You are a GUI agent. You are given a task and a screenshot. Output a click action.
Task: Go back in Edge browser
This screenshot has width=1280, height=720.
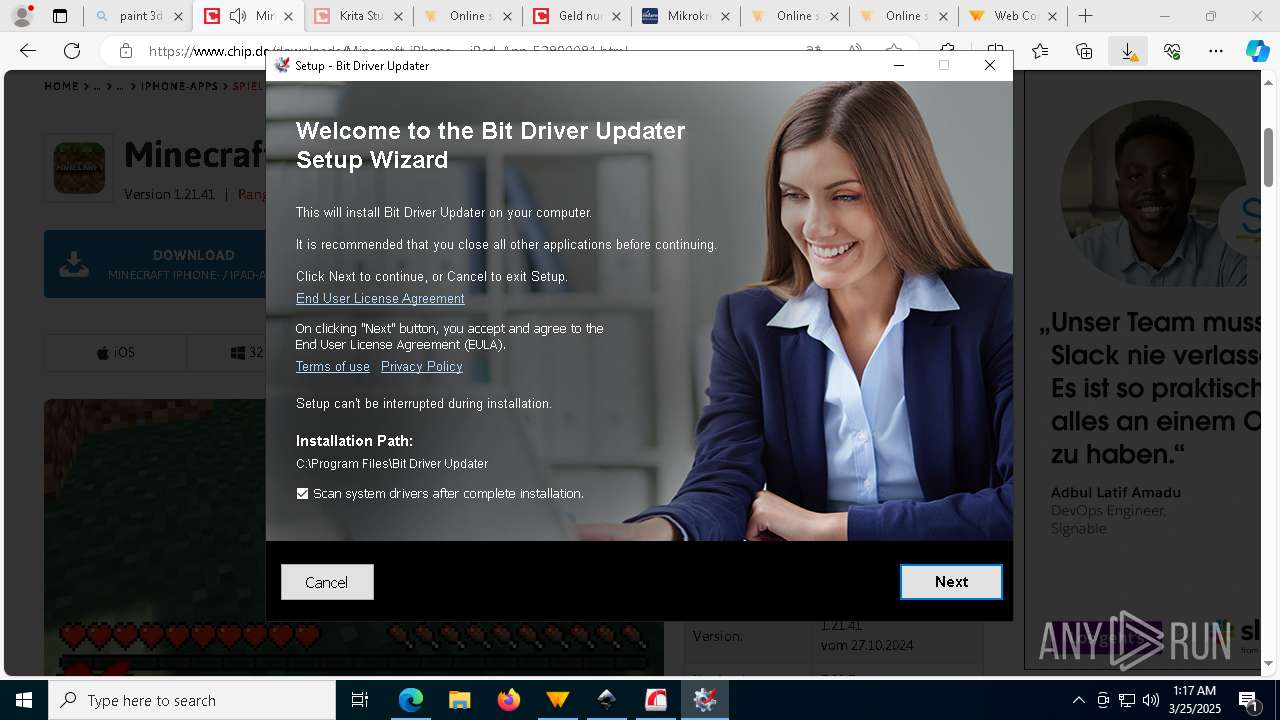28,51
